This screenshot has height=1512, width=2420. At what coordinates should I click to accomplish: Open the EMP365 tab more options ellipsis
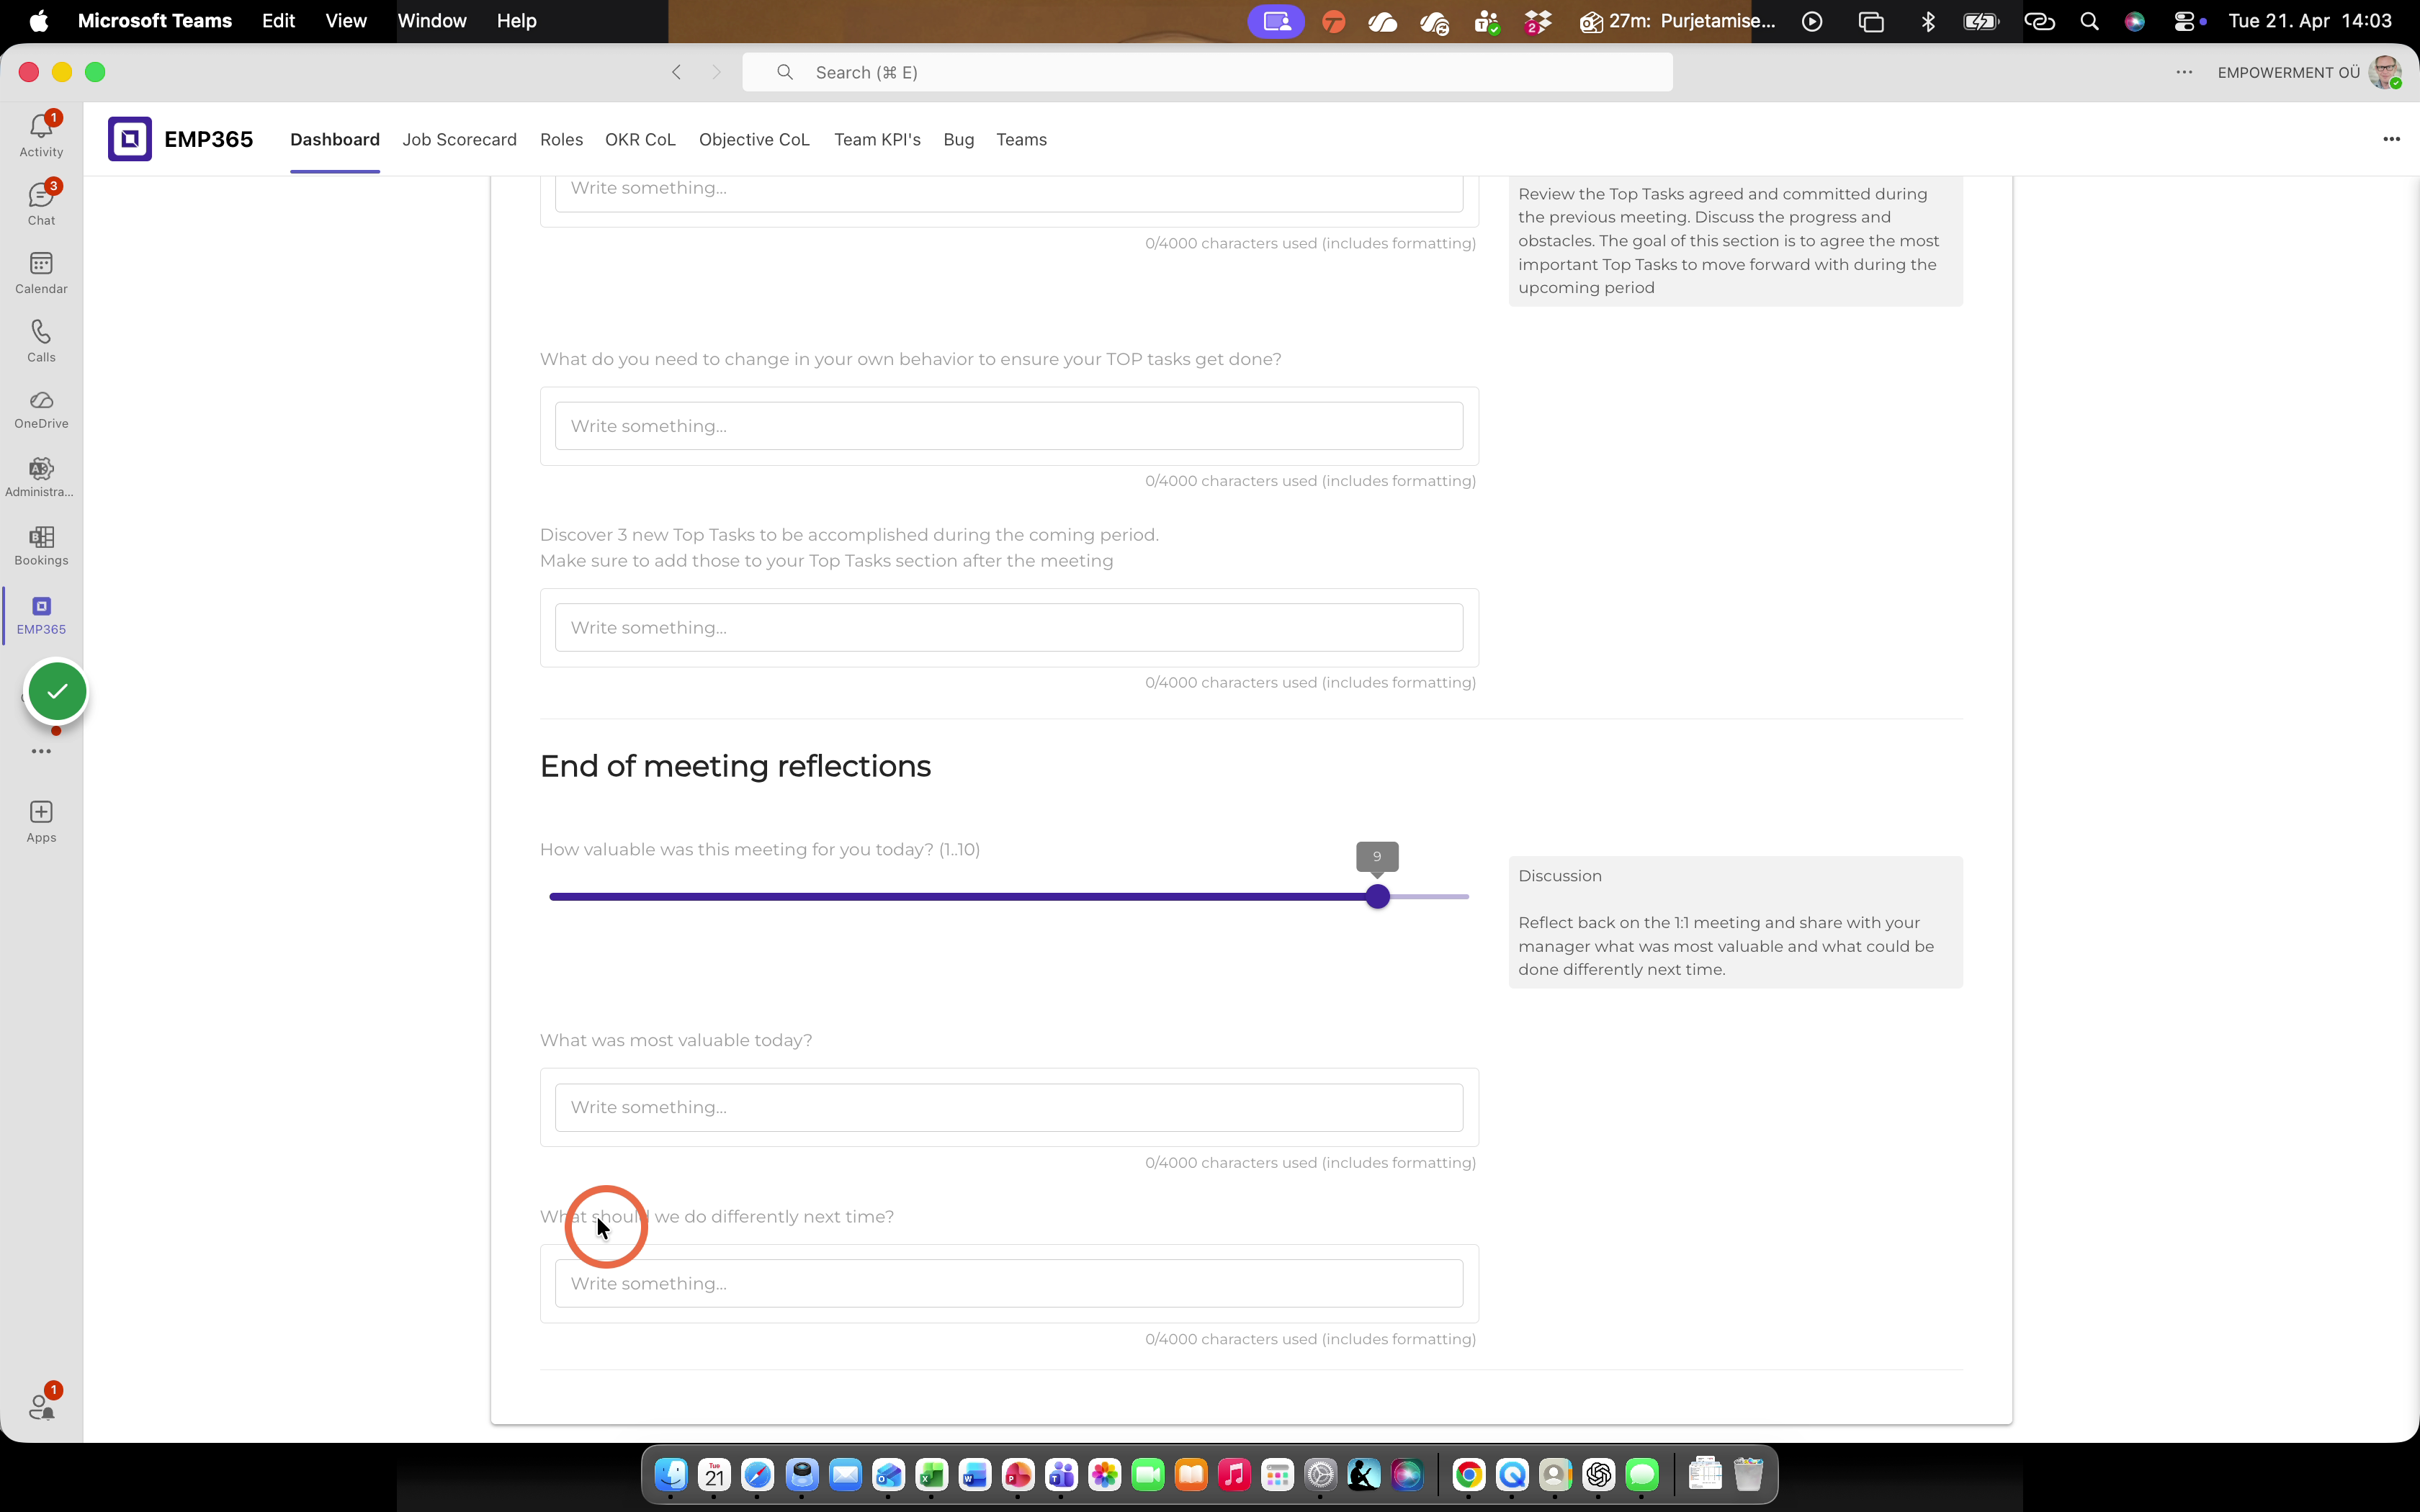[2391, 139]
